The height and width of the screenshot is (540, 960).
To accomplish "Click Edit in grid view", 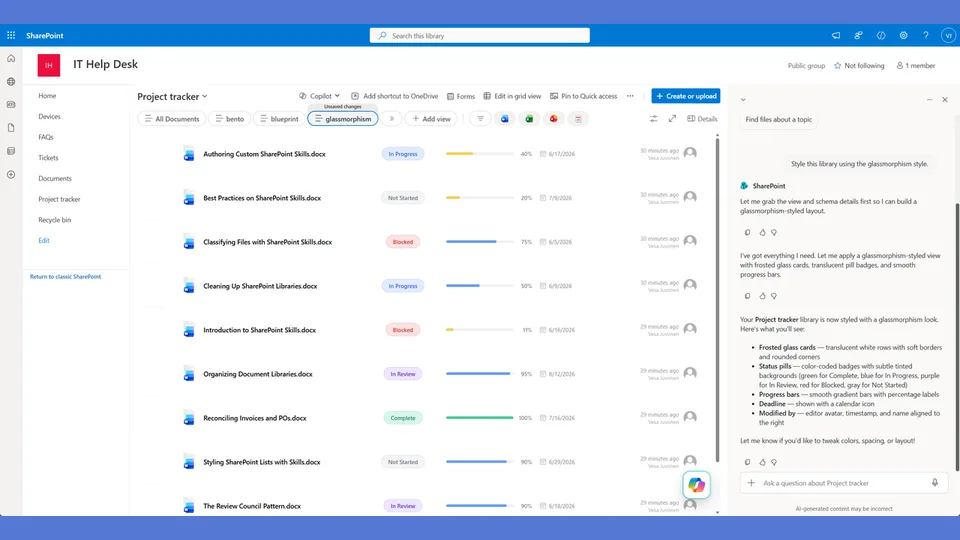I will coord(512,96).
